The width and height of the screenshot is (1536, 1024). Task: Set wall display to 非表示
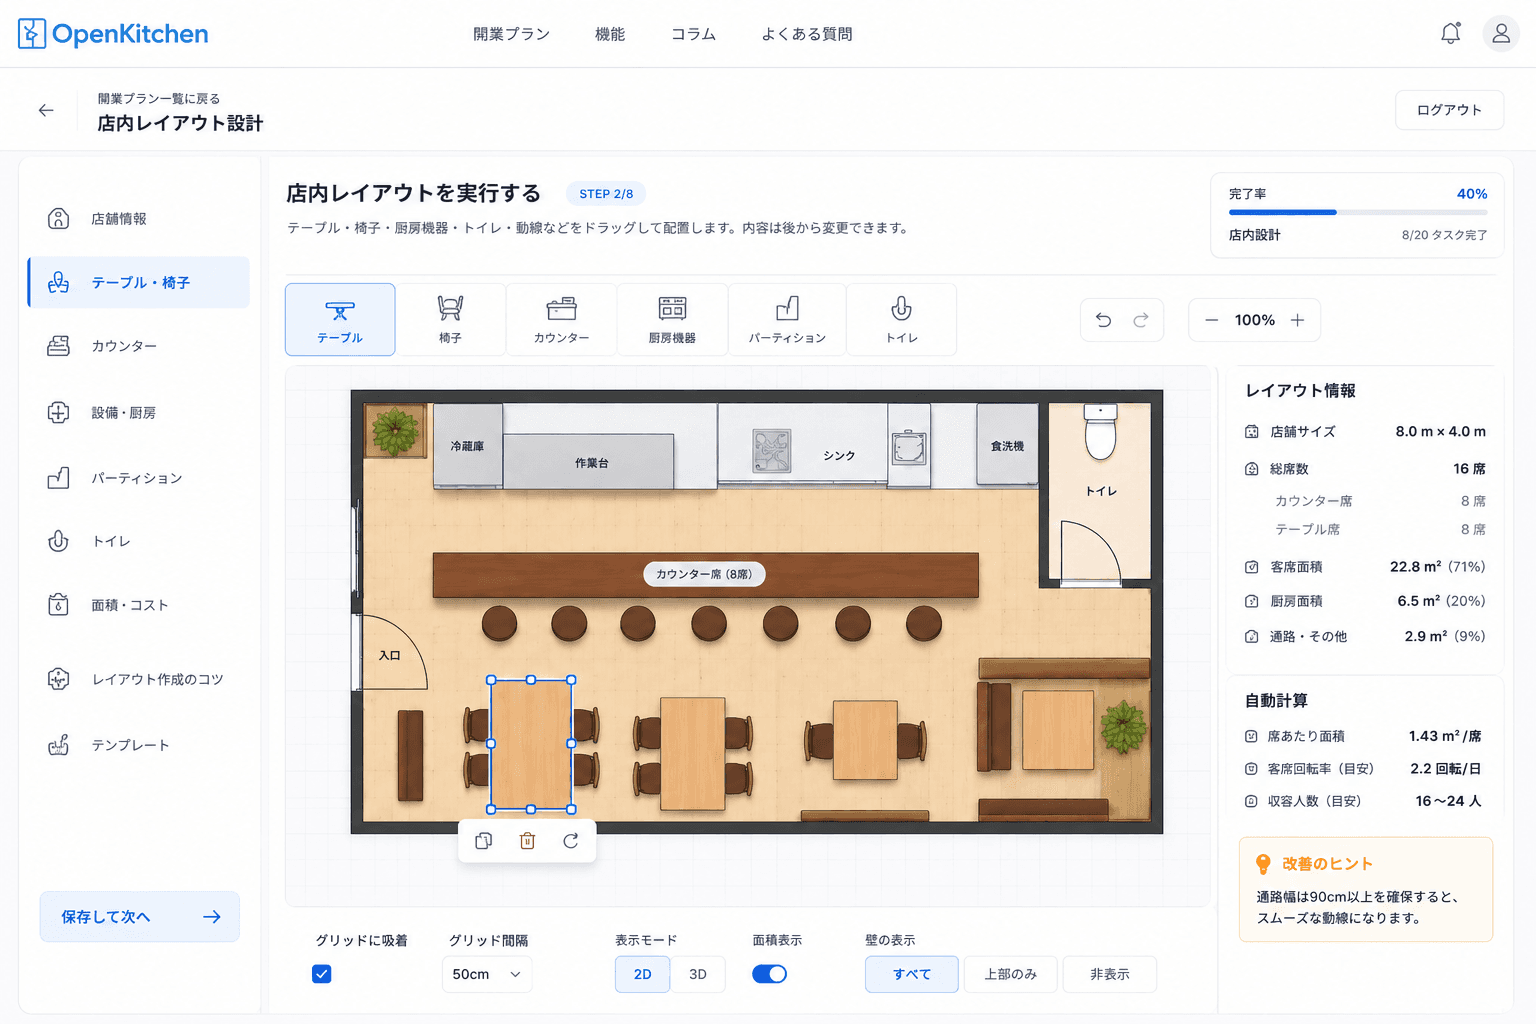1109,974
